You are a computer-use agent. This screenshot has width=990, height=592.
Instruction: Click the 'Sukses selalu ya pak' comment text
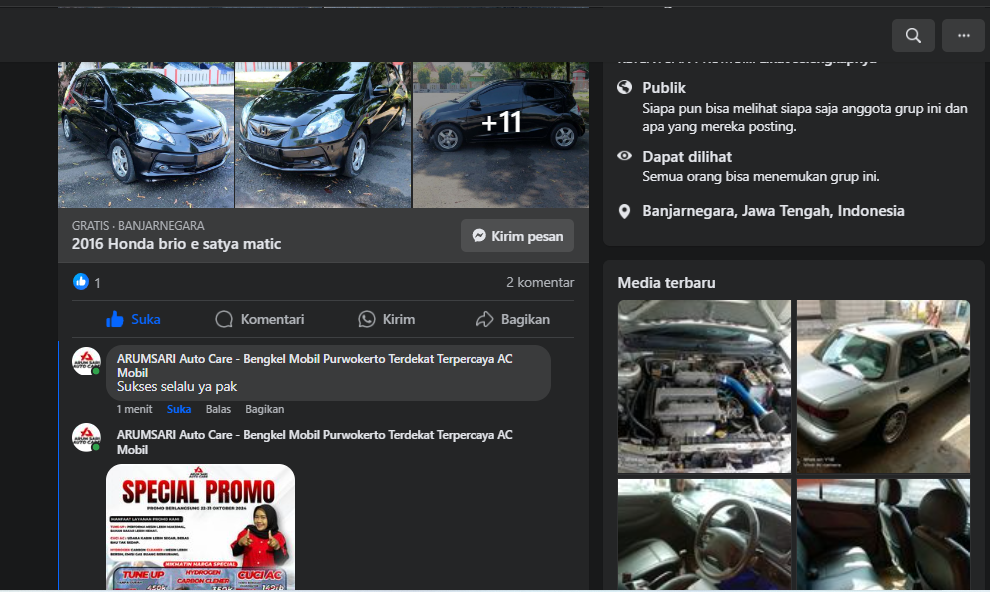(x=177, y=386)
